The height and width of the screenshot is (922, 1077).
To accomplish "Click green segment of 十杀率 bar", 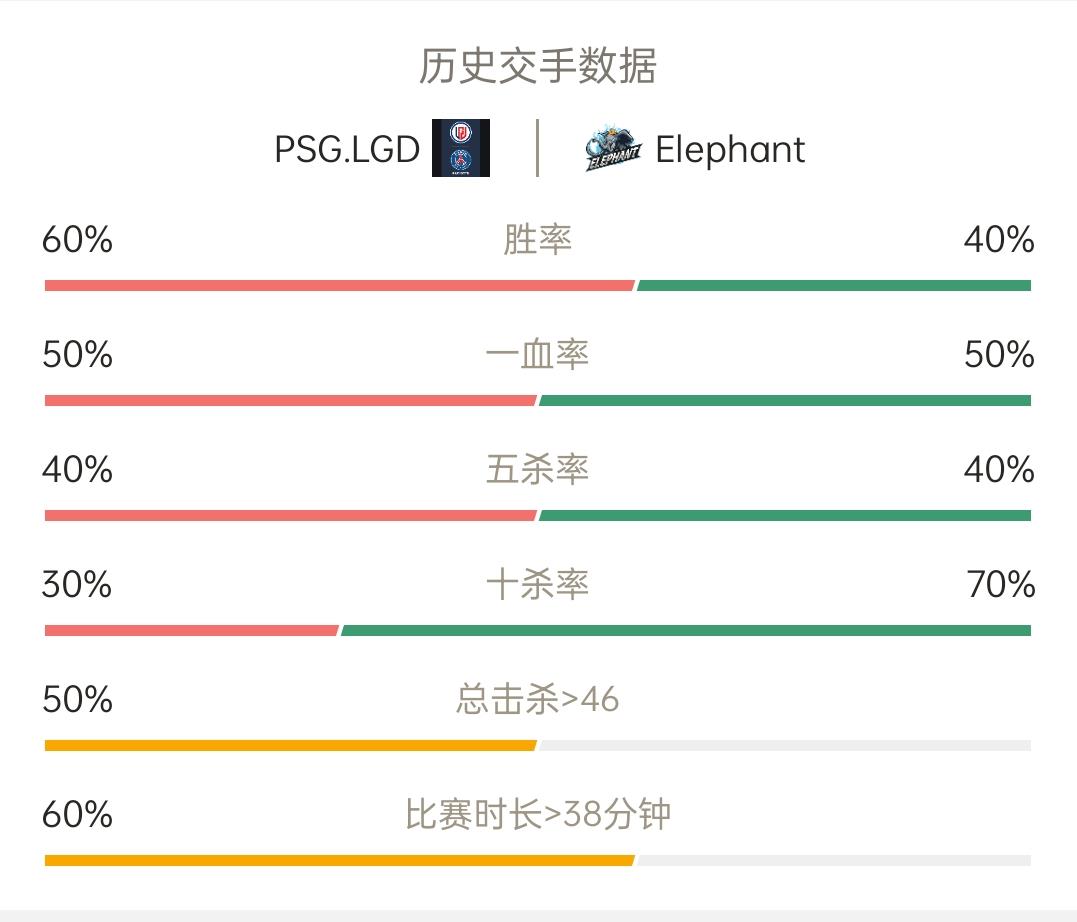I will point(686,631).
